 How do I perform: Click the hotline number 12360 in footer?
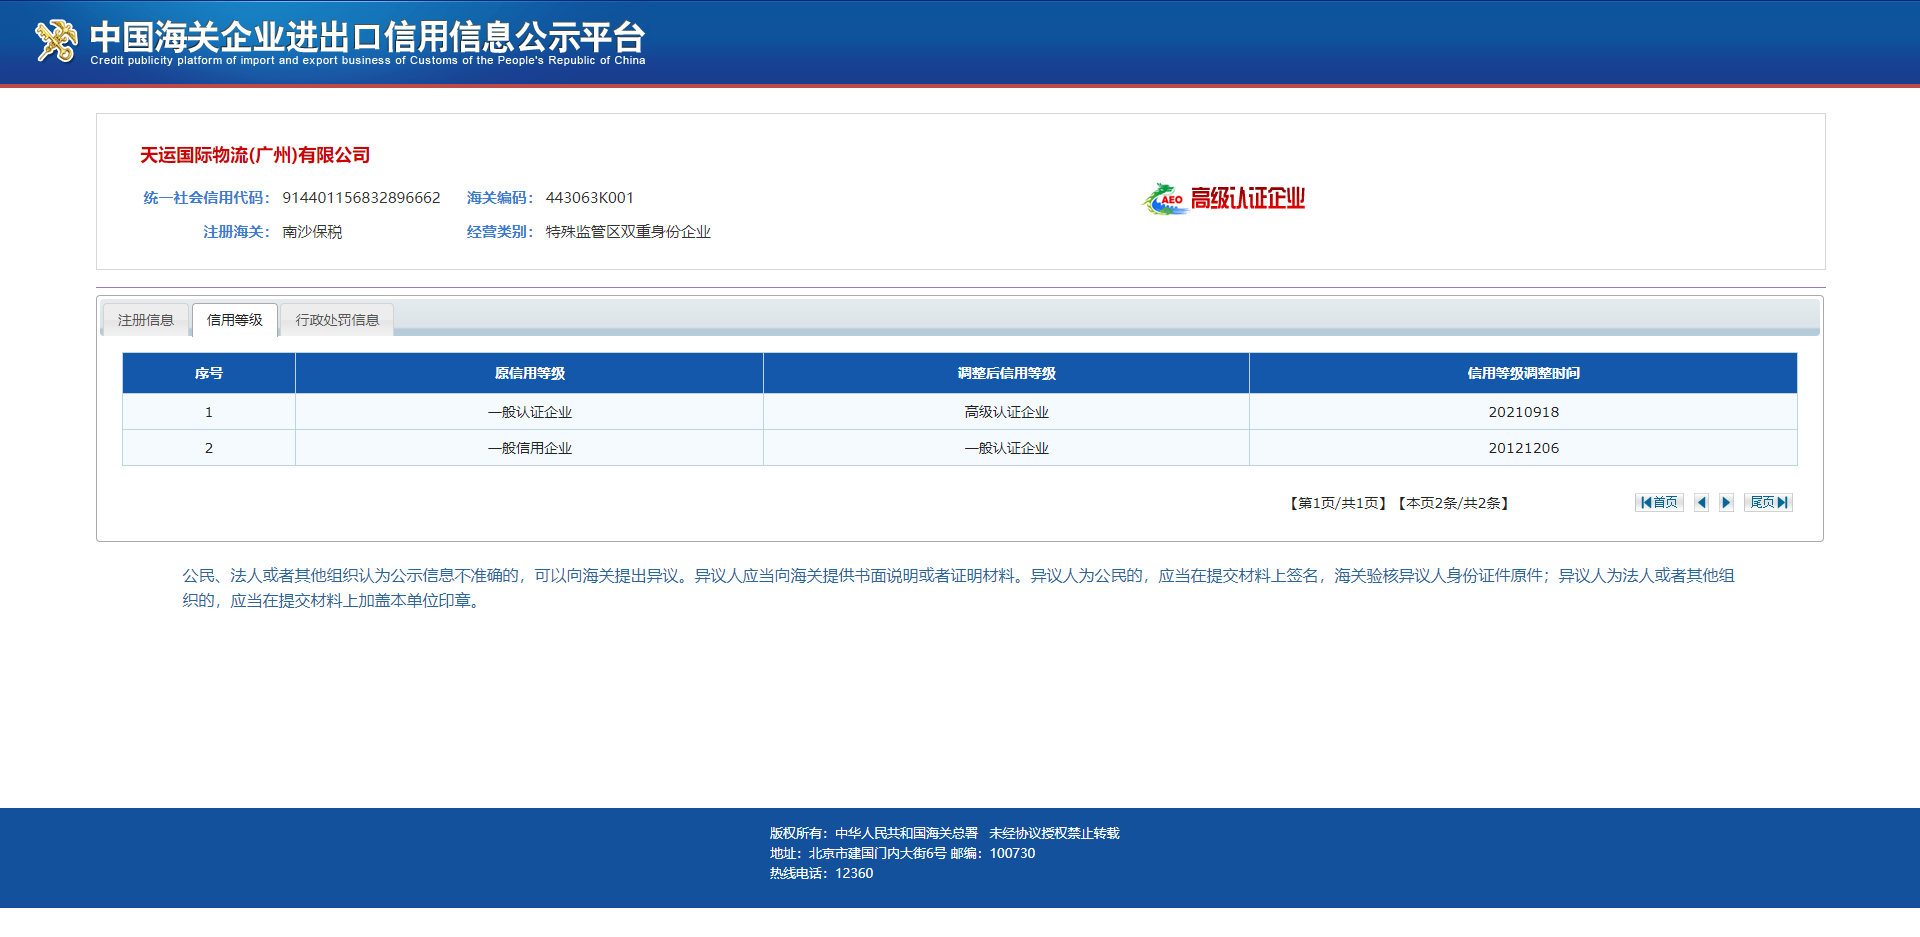[x=854, y=873]
